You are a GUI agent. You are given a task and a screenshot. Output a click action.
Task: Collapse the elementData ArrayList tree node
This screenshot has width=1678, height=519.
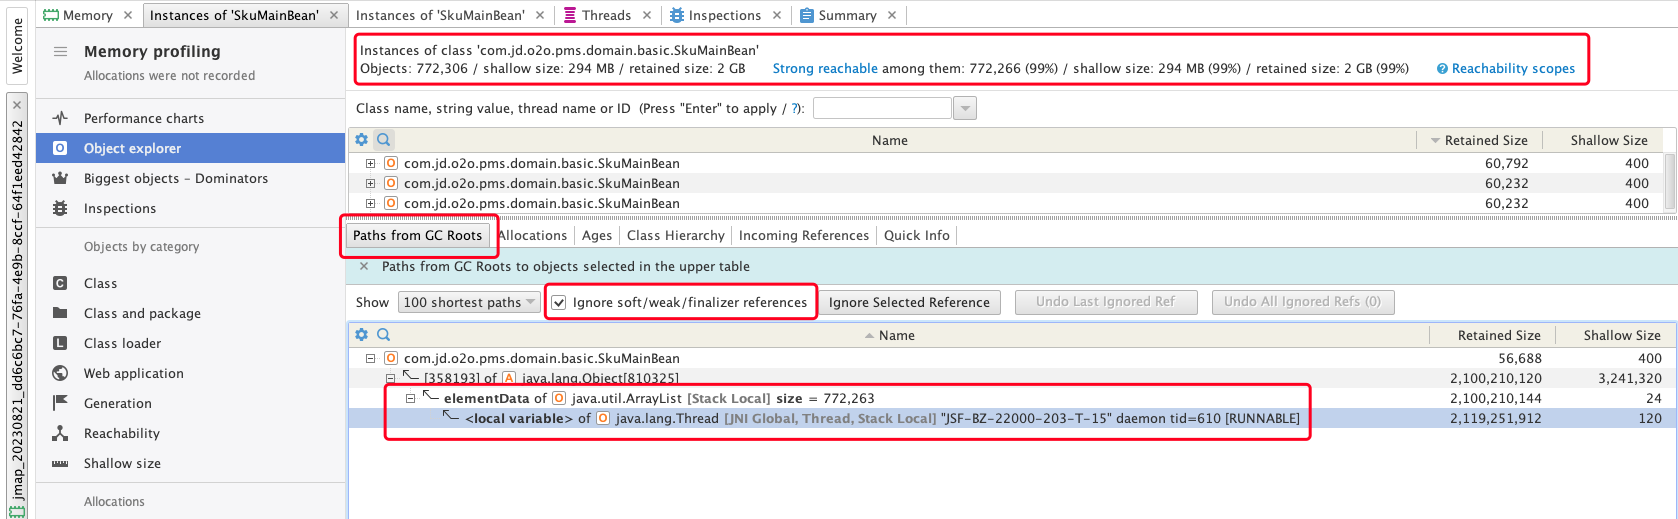(x=410, y=398)
